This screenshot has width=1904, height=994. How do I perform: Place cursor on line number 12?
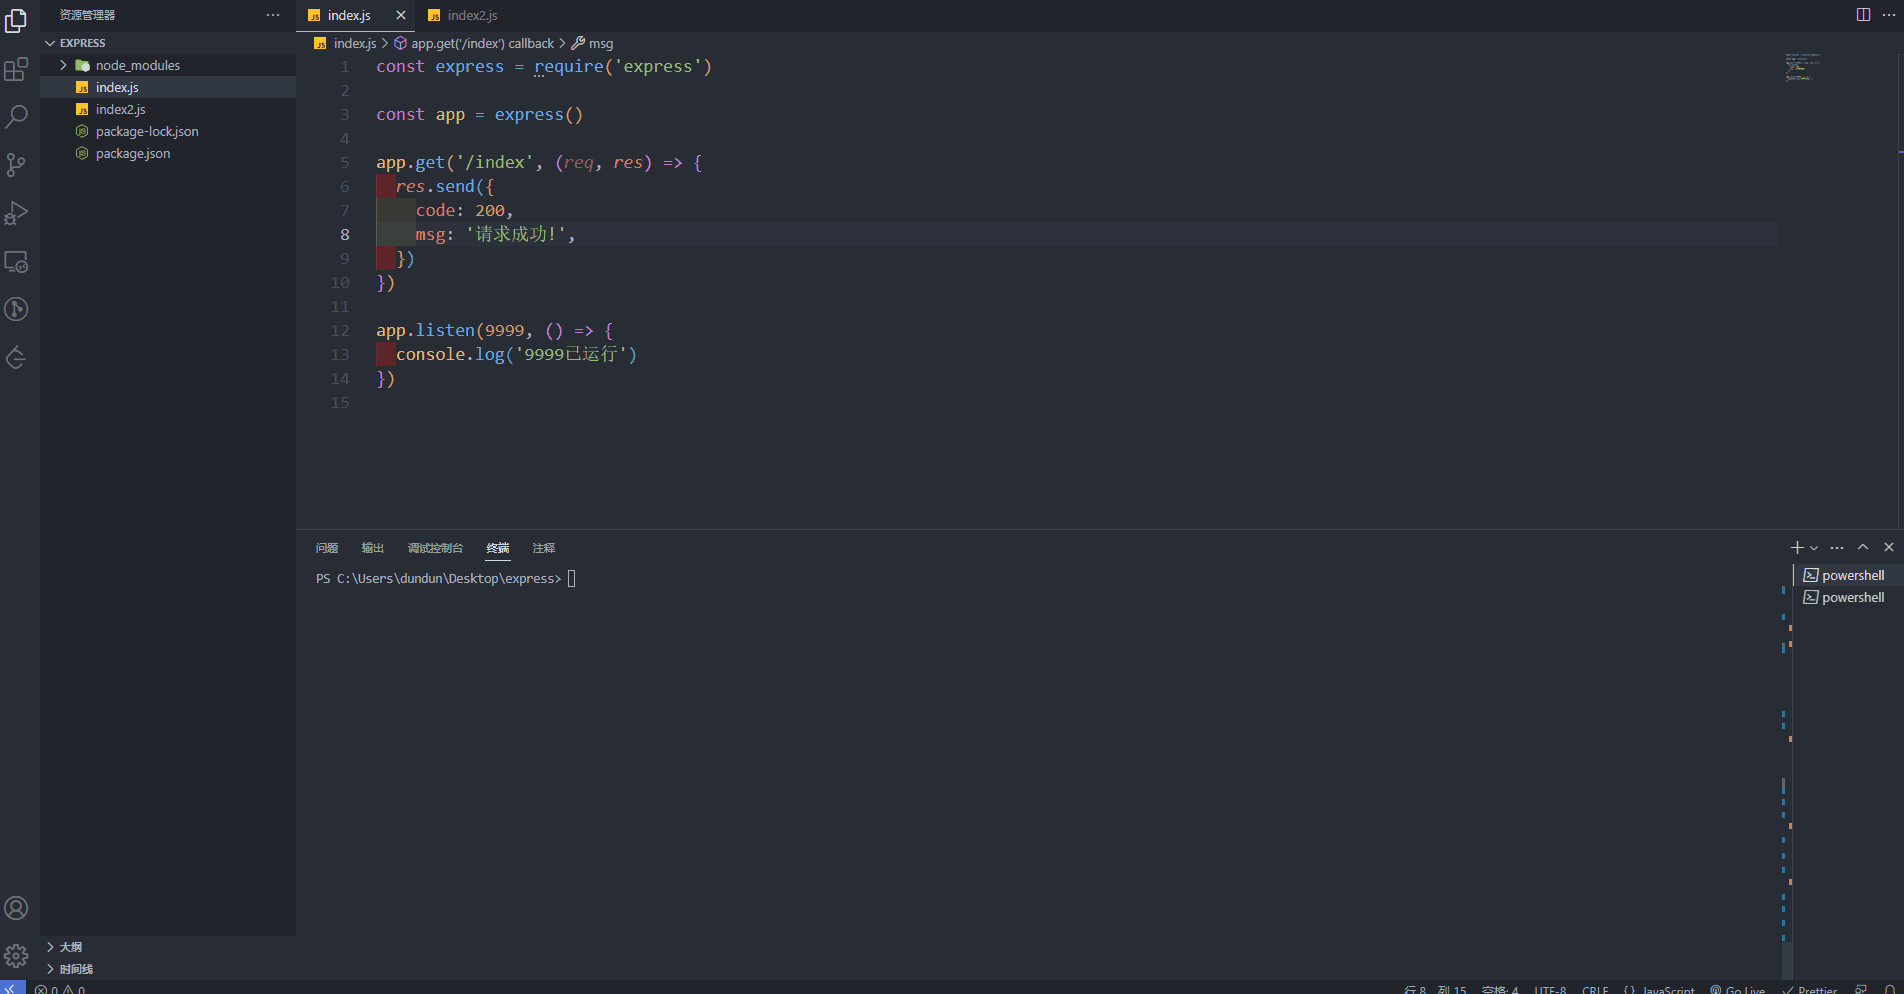(x=340, y=330)
